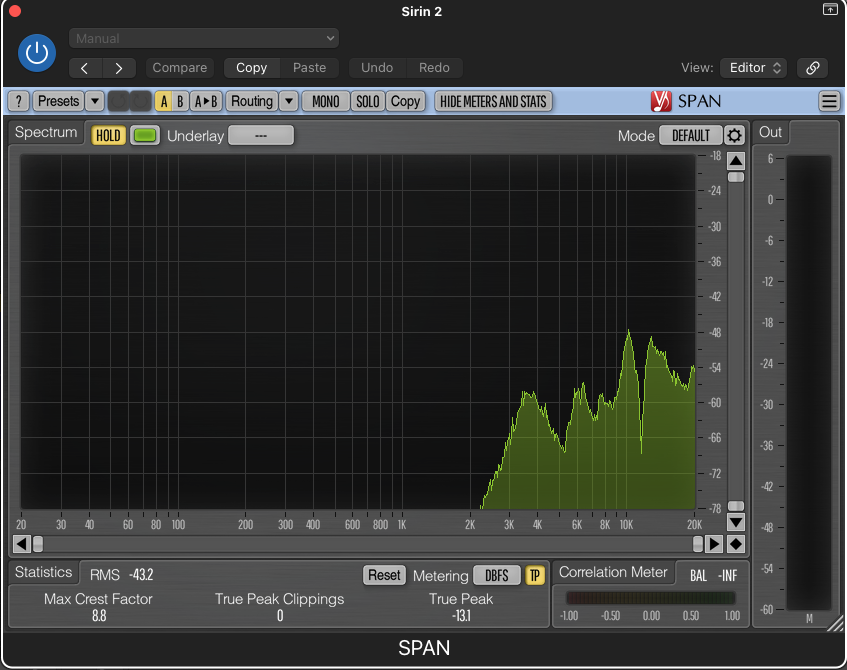The image size is (847, 670).
Task: Click the right horizontal range slider handle
Action: (x=698, y=544)
